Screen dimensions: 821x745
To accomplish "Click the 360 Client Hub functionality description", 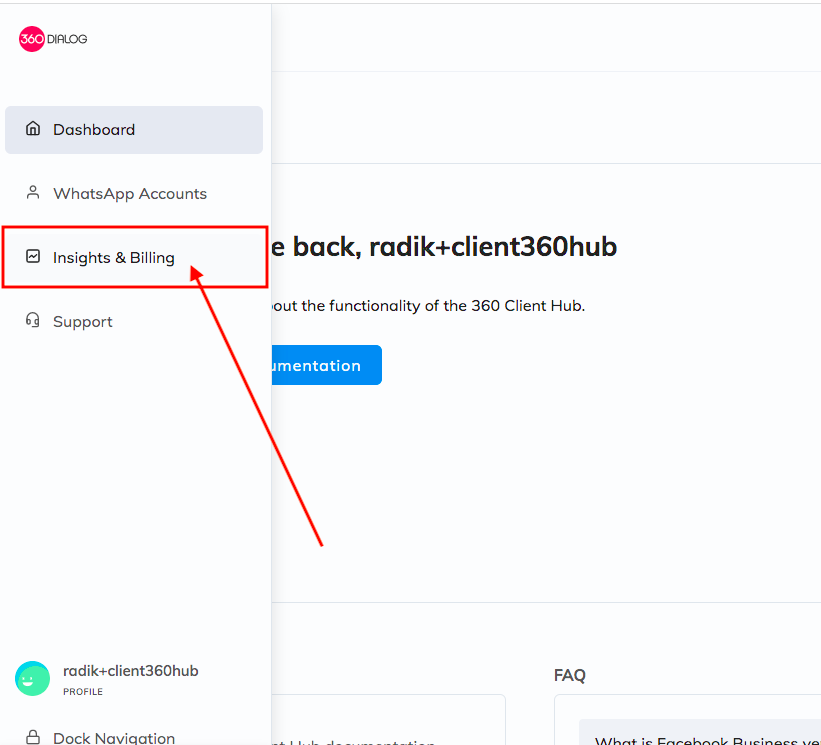I will (428, 306).
